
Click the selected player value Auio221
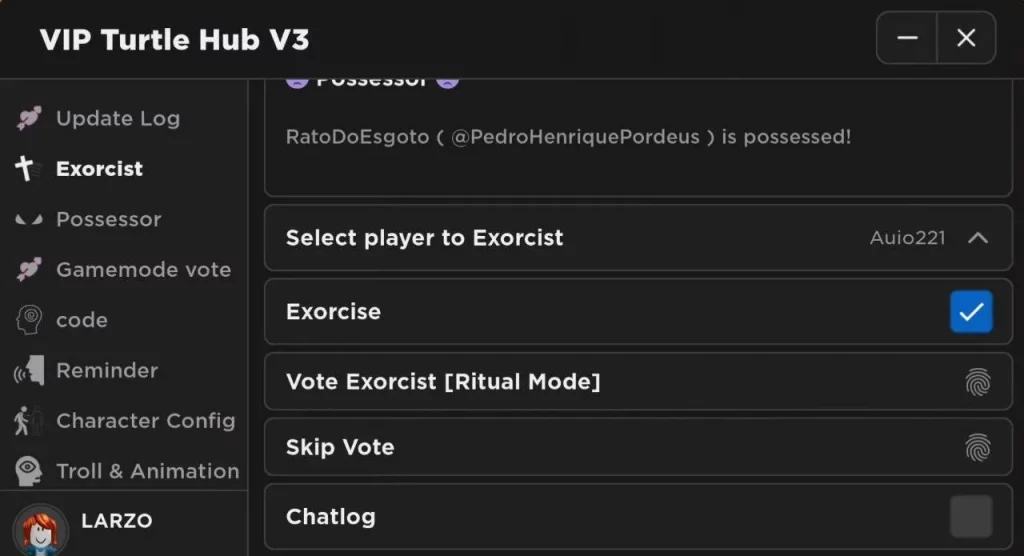tap(907, 239)
